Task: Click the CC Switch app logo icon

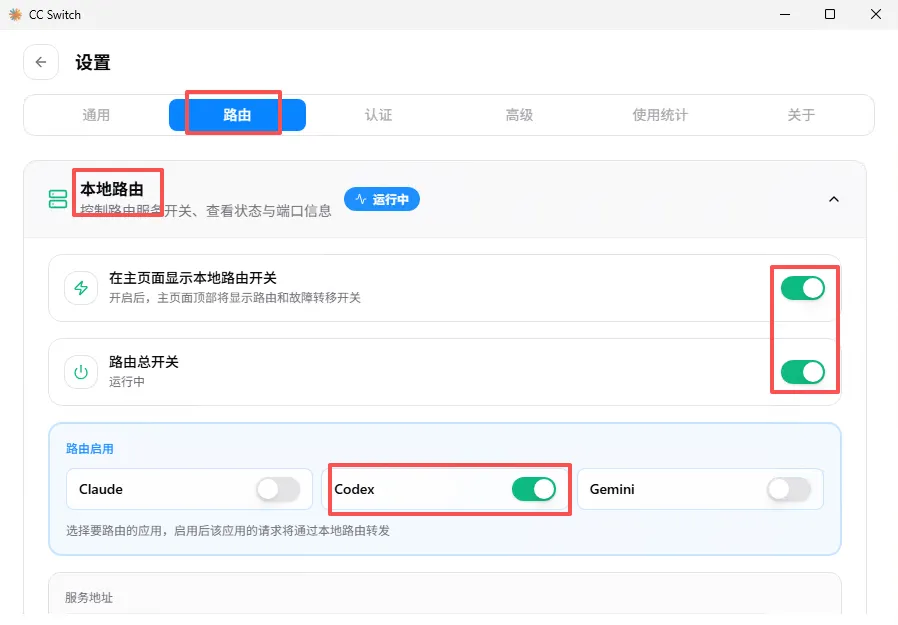Action: [x=15, y=14]
